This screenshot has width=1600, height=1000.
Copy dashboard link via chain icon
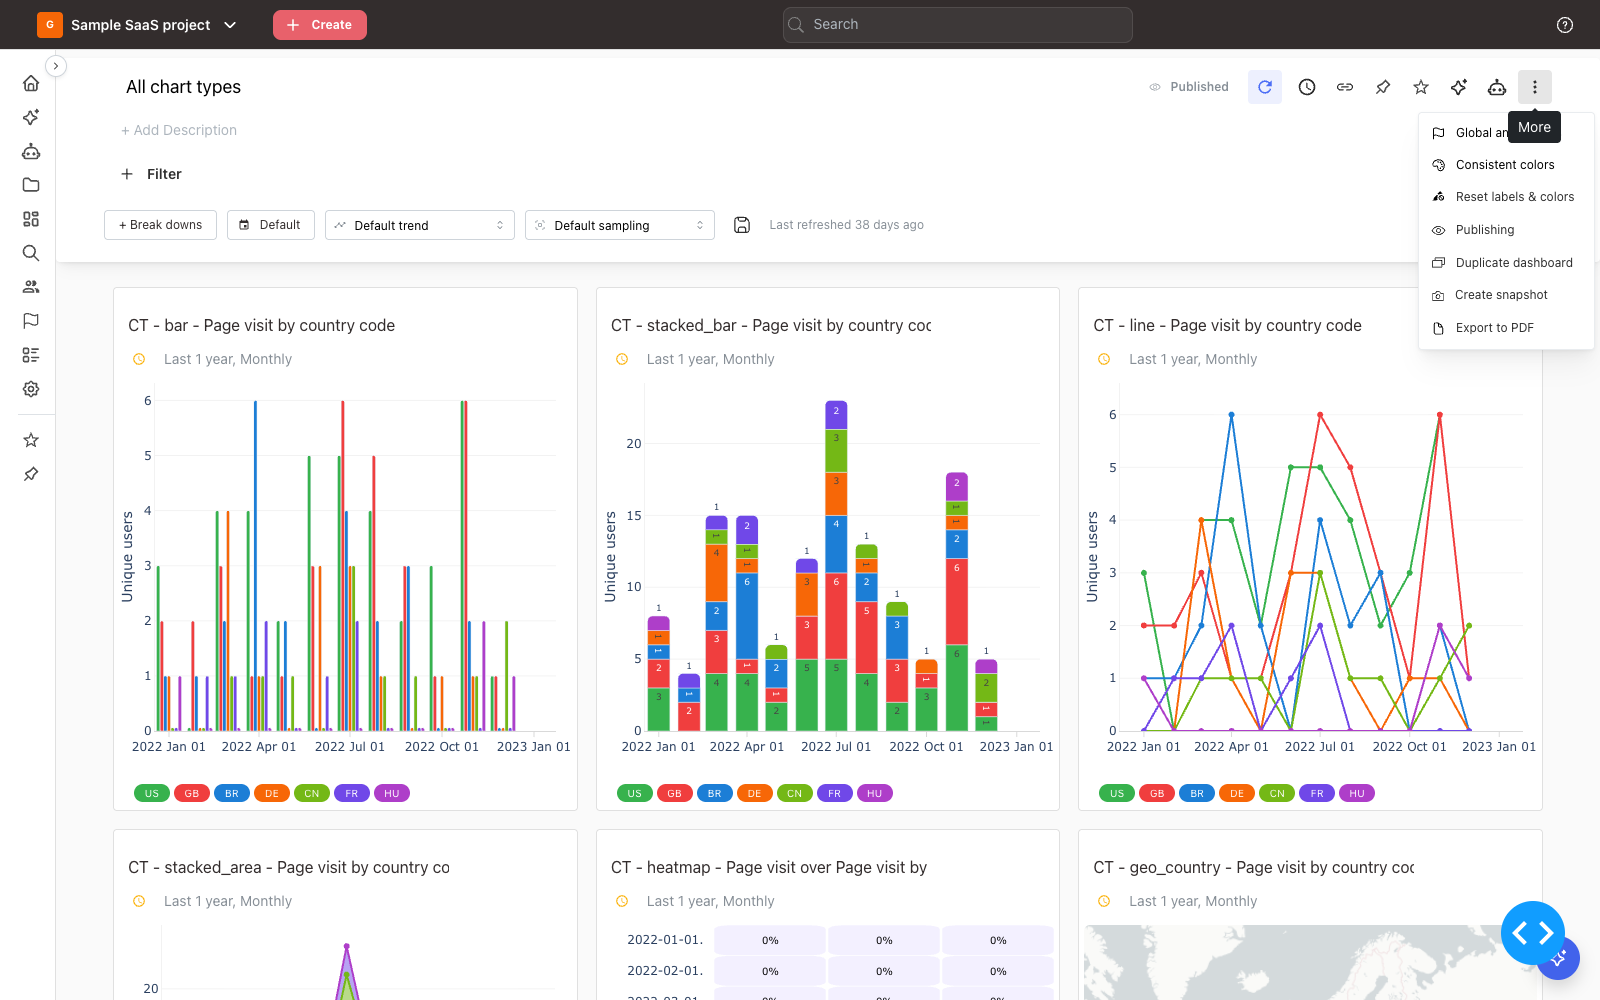1345,87
